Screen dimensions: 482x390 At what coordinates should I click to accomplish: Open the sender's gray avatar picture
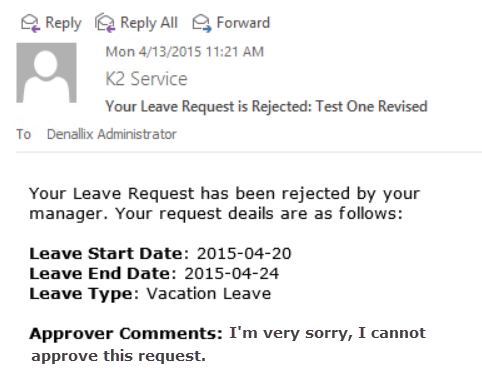47,73
